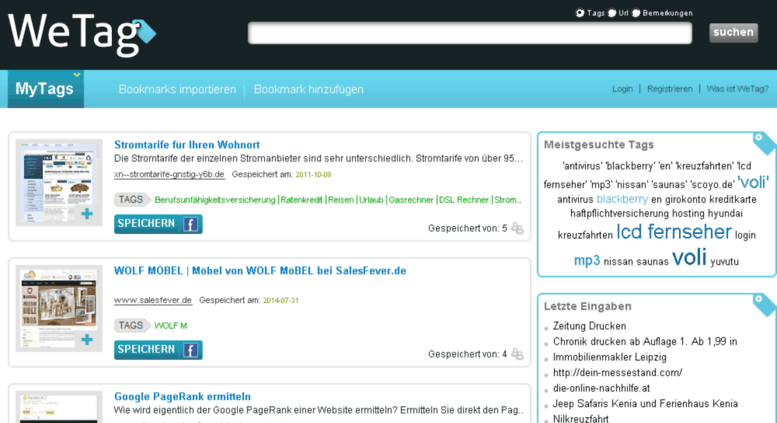Open Berufsunfähigkeitsversicherung tag
The height and width of the screenshot is (423, 777).
click(x=215, y=200)
